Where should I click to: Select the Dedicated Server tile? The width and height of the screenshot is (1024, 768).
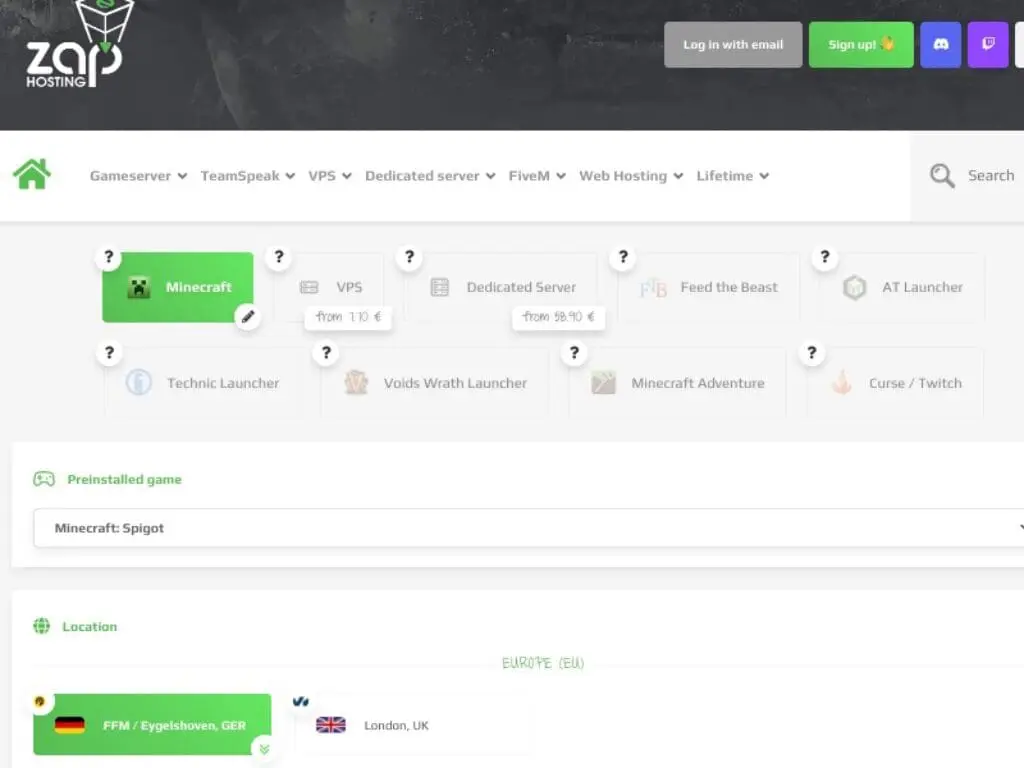pyautogui.click(x=501, y=287)
